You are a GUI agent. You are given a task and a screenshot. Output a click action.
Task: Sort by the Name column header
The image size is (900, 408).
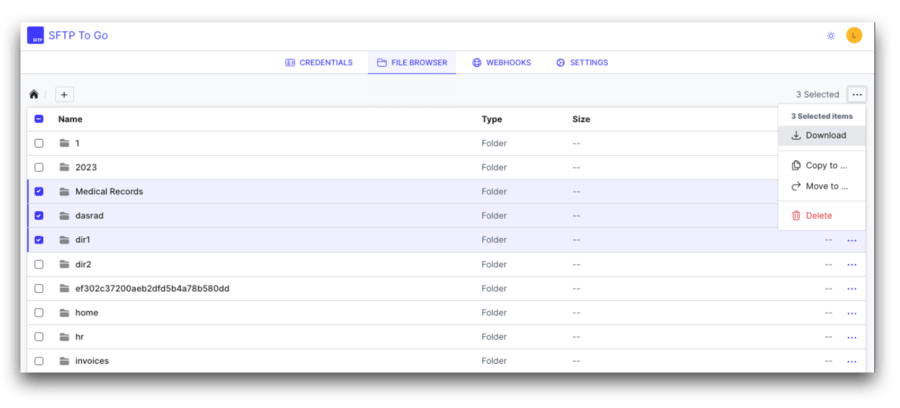pyautogui.click(x=70, y=119)
